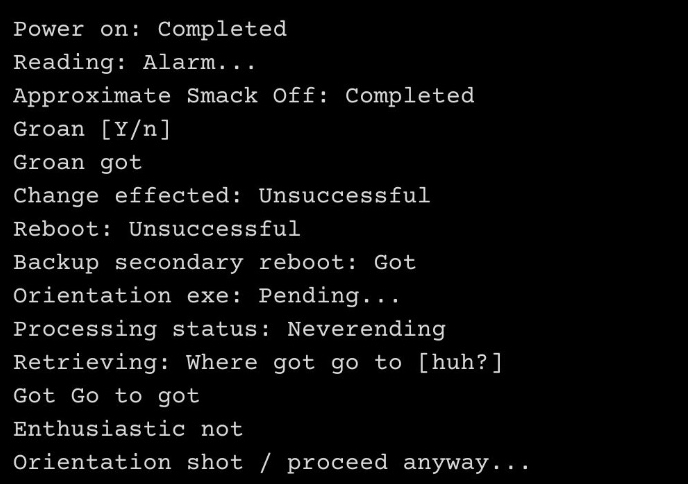Click the "Got Go to got" line
The width and height of the screenshot is (688, 484).
[x=106, y=396]
